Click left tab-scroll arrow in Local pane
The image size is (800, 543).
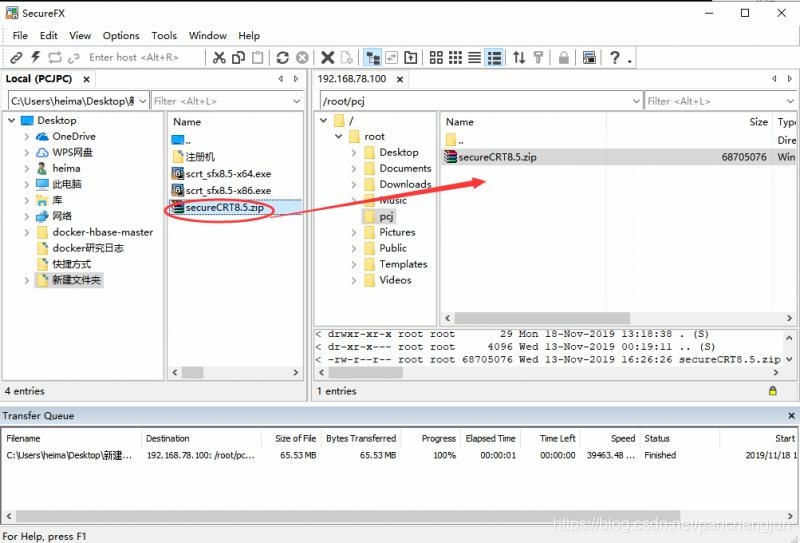tap(280, 79)
